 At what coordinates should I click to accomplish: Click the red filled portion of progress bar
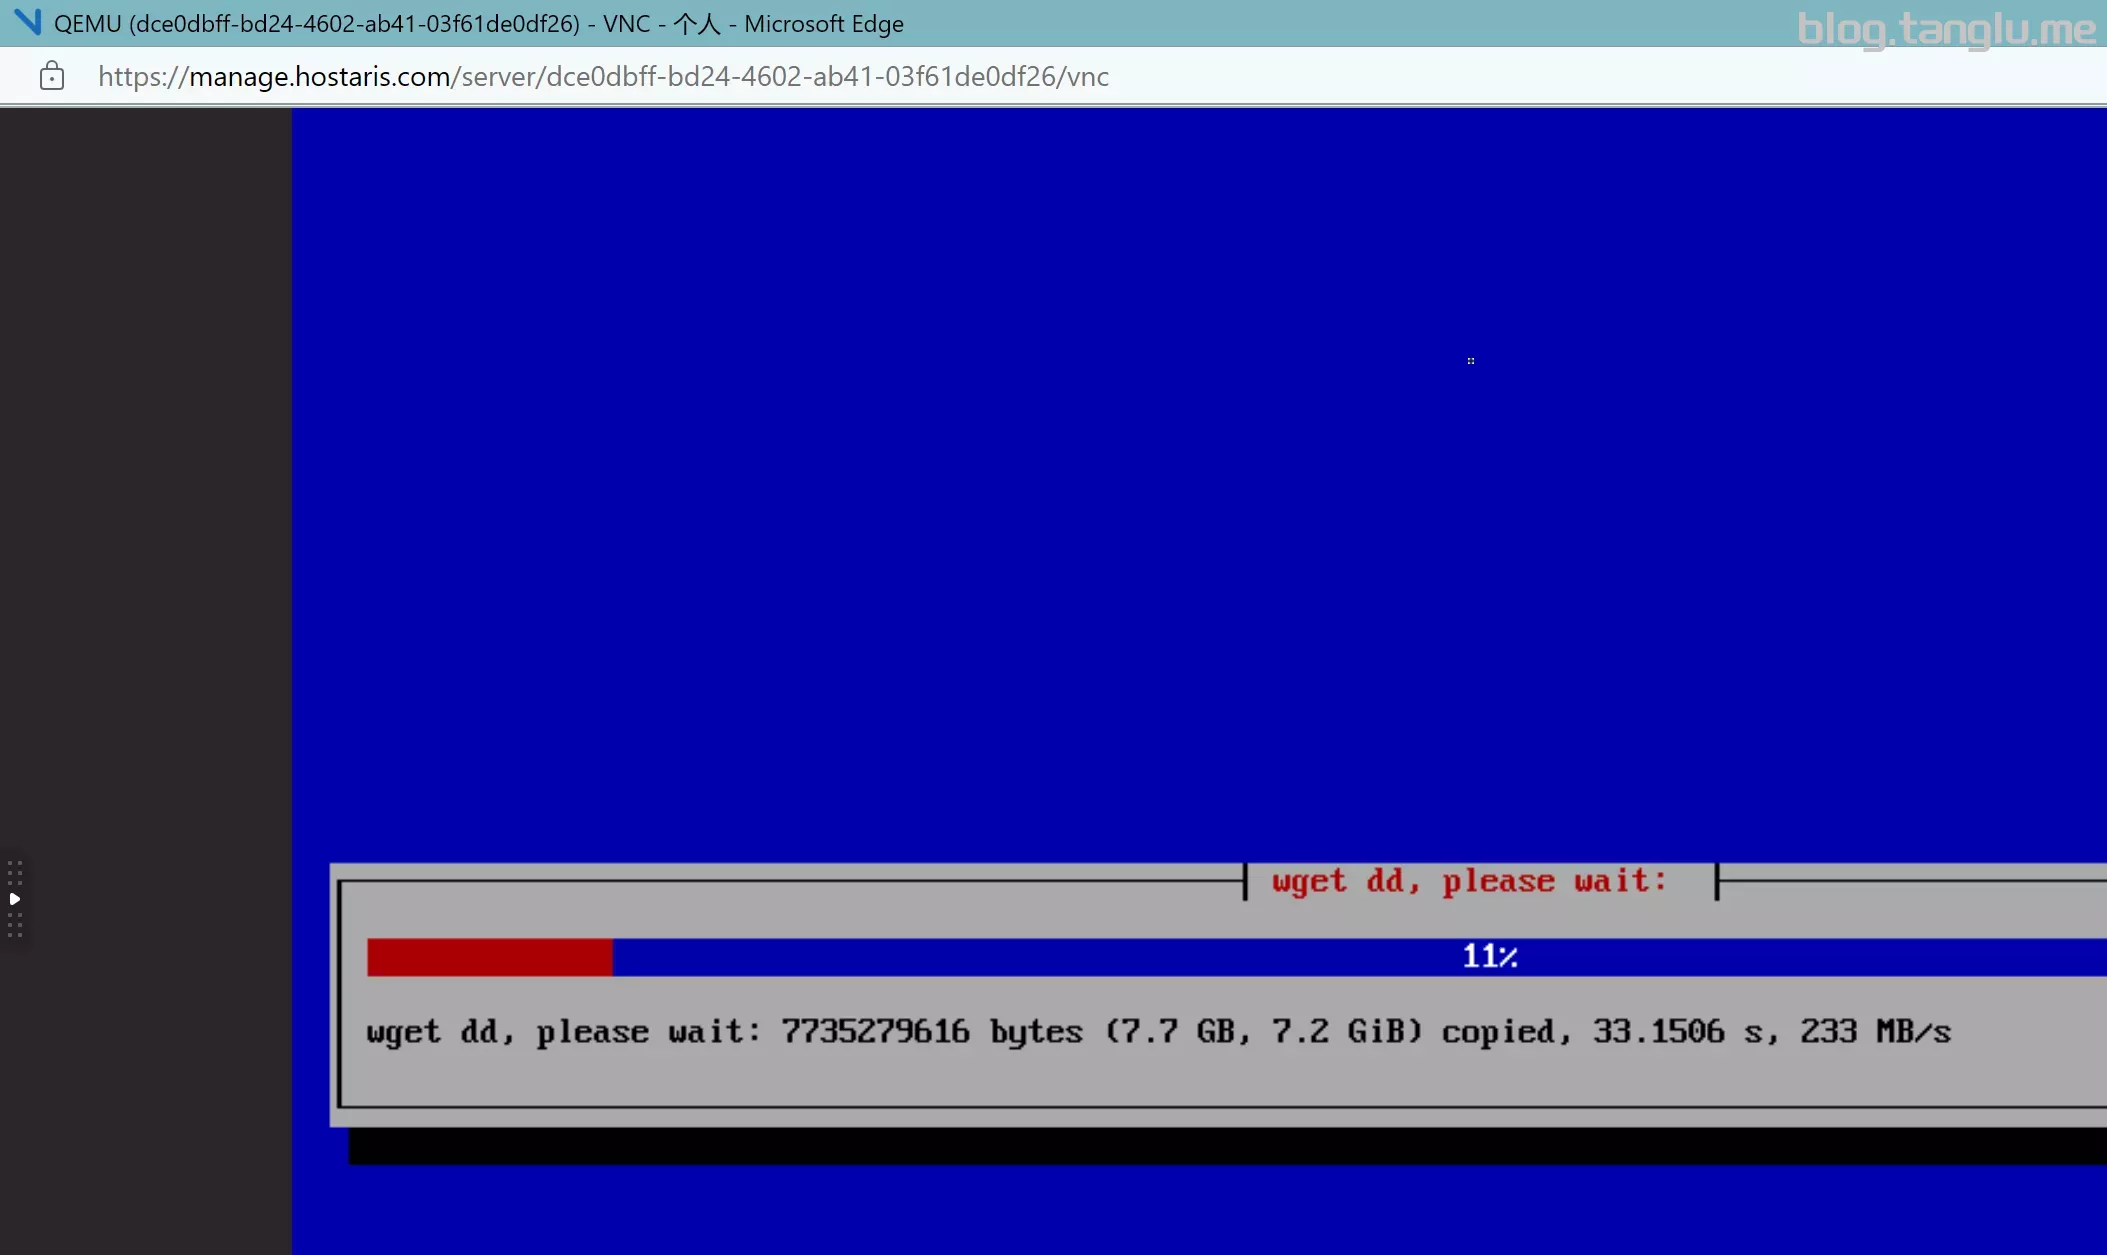(x=489, y=957)
